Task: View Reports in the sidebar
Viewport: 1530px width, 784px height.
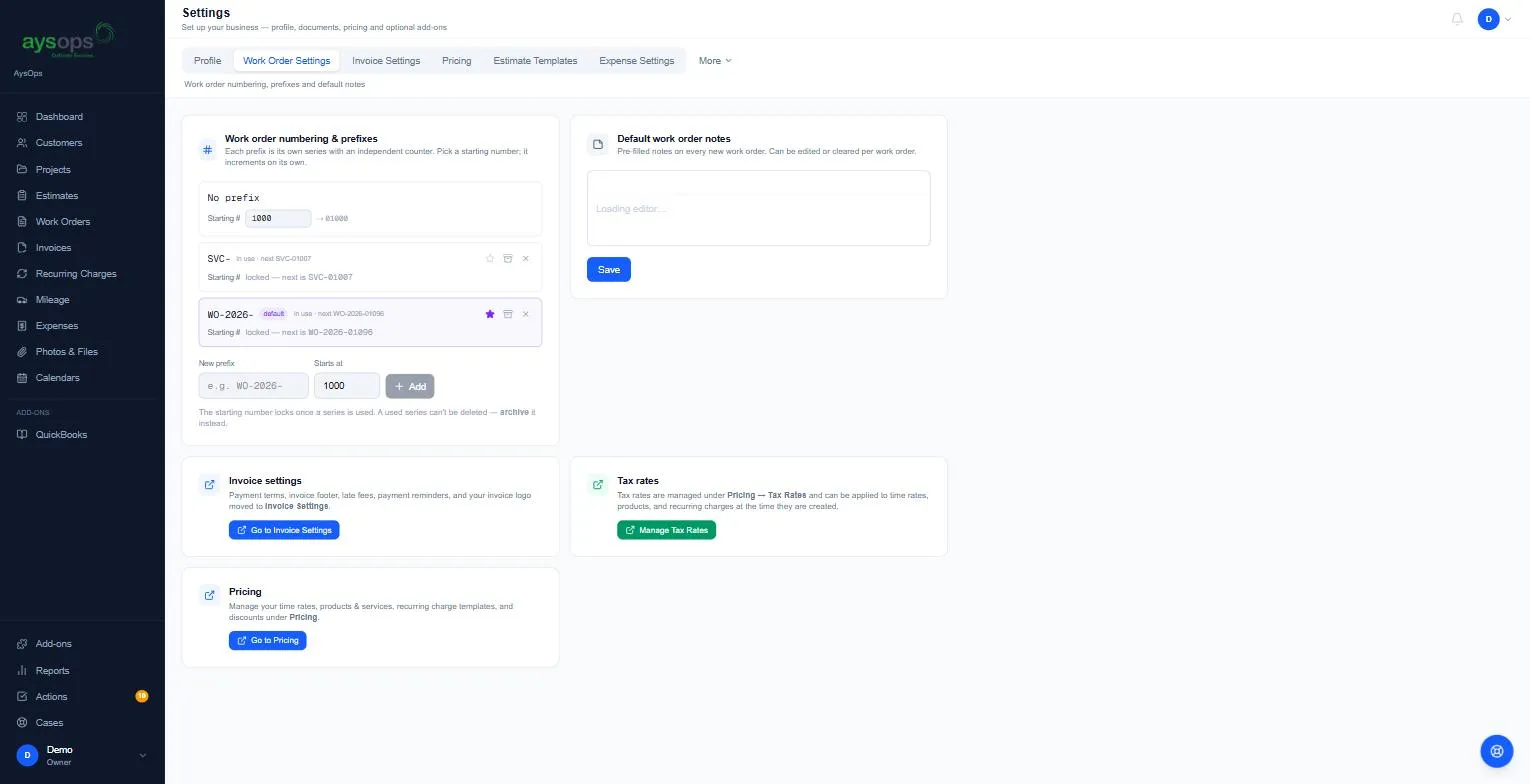Action: 82,671
